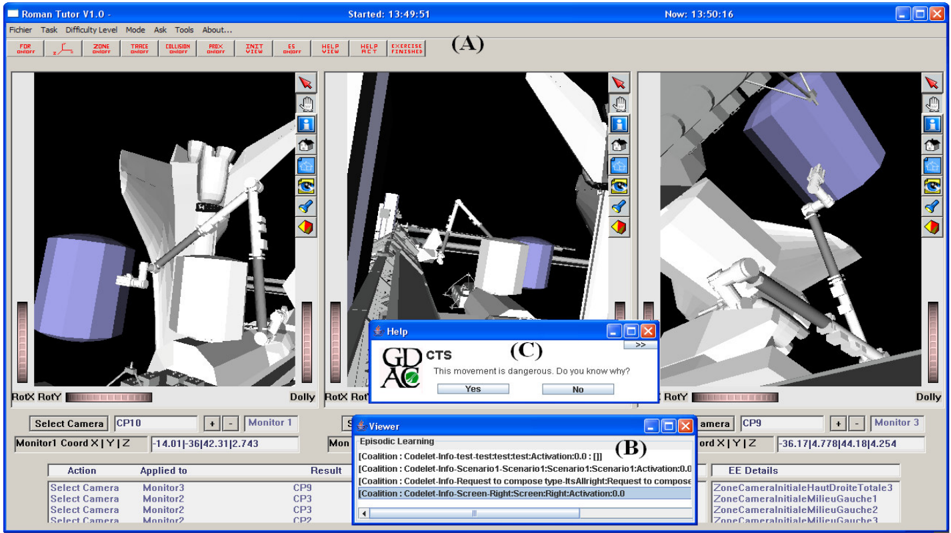Image resolution: width=951 pixels, height=533 pixels.
Task: Open the blue info icon in Monitor 3
Action: tap(932, 124)
